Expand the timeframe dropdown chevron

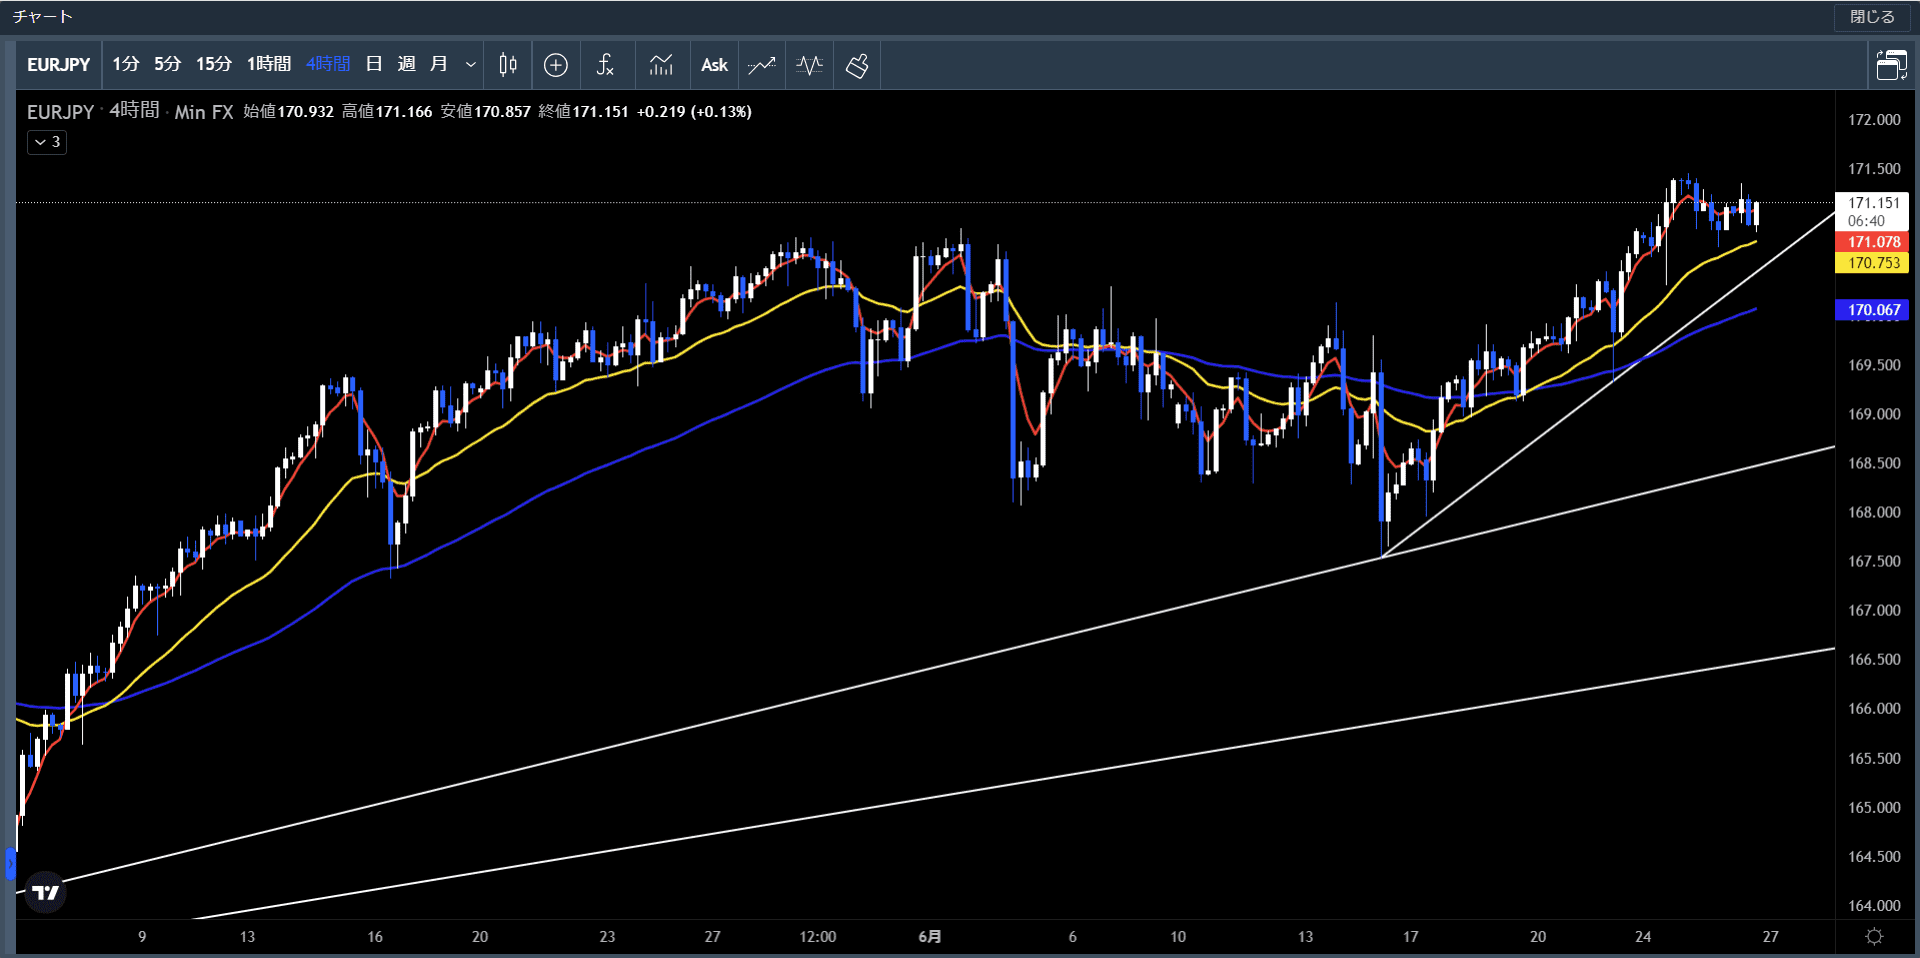click(470, 65)
